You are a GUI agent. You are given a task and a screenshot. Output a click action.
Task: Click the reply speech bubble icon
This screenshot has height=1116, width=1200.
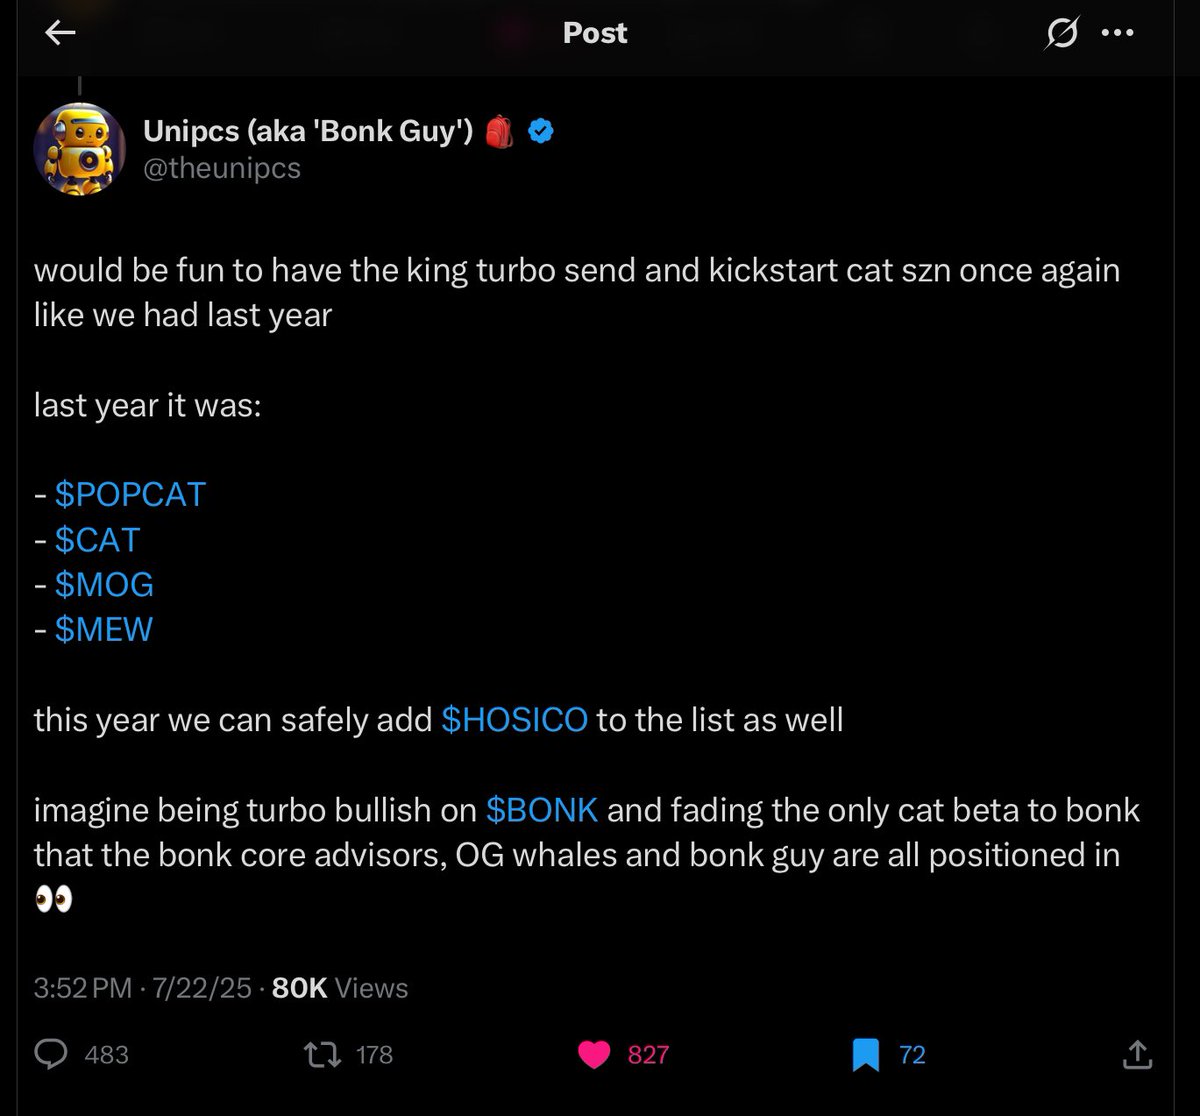coord(52,1054)
